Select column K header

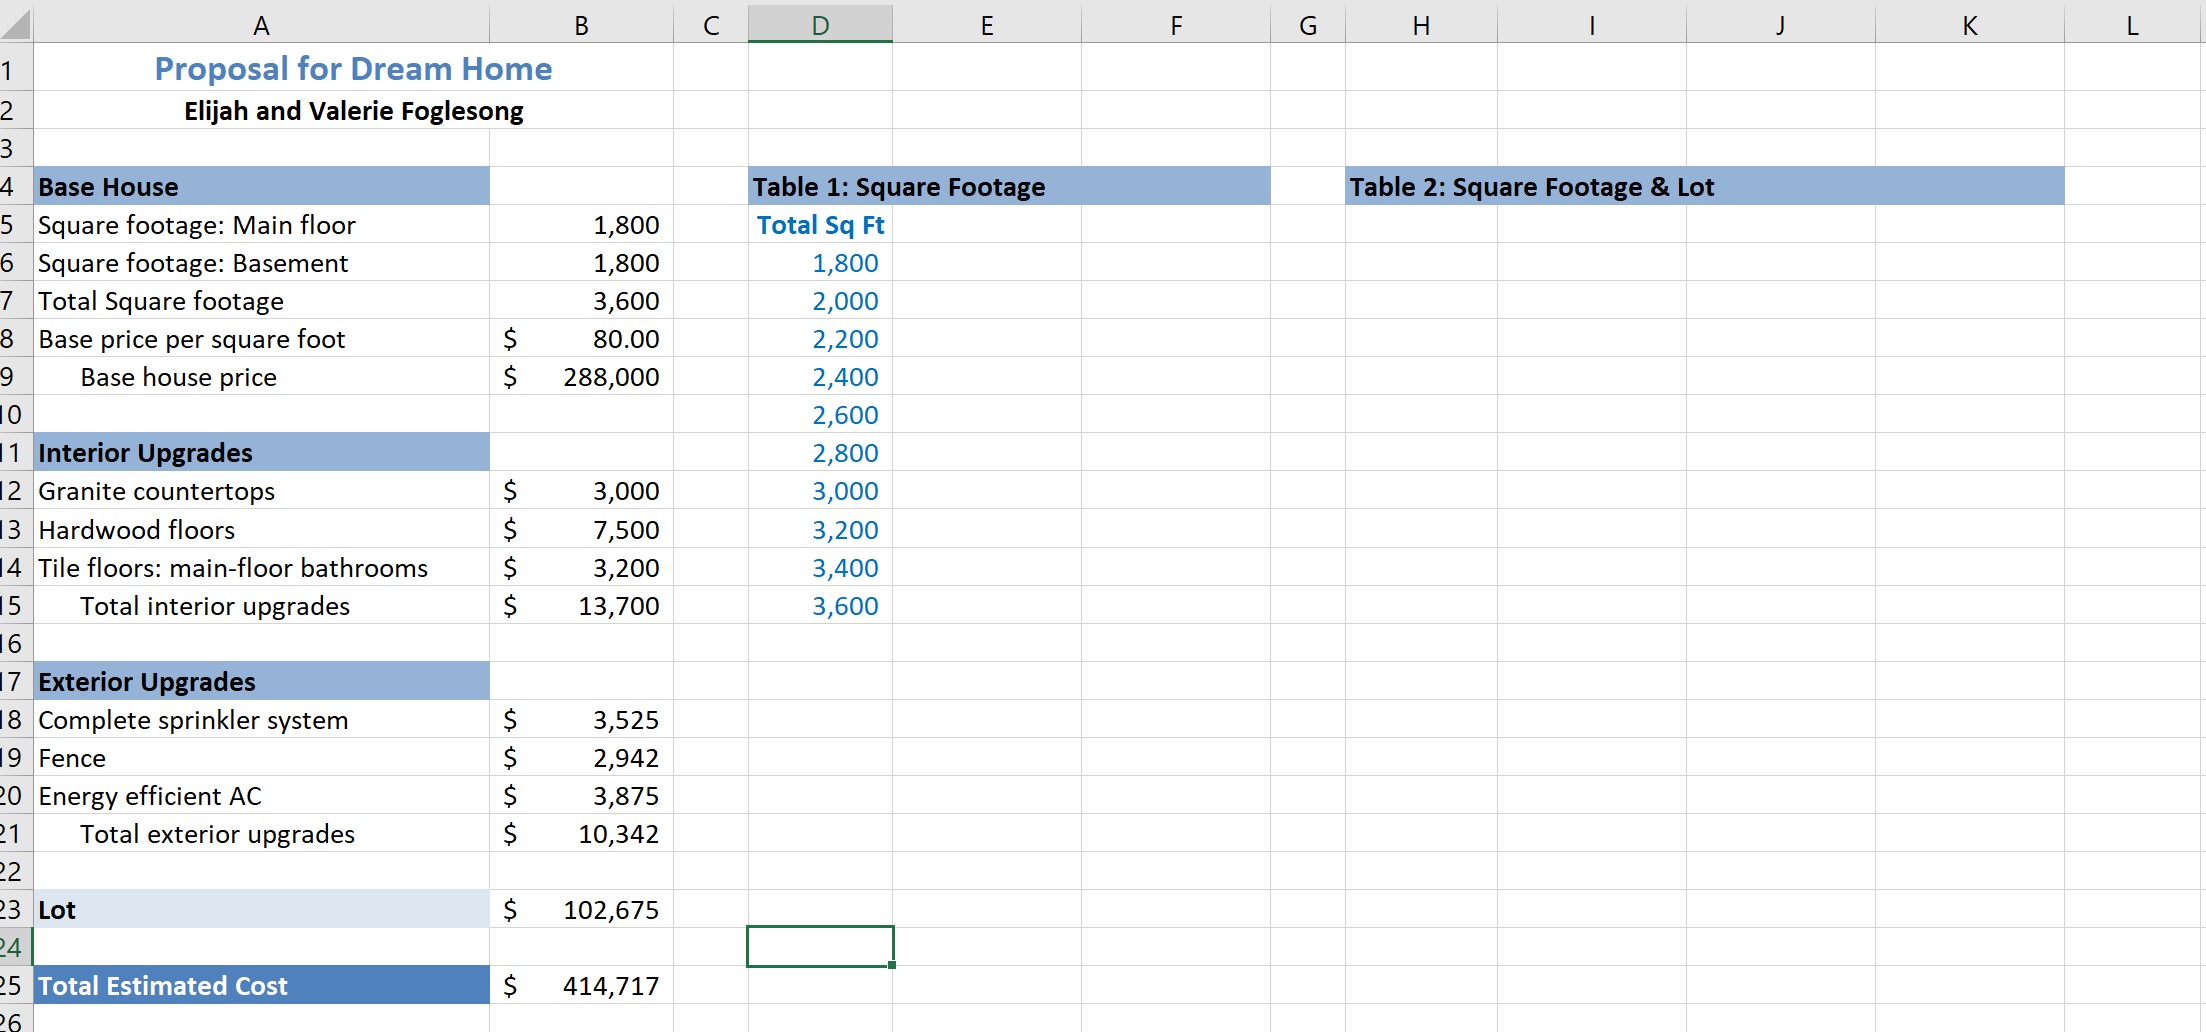1968,22
